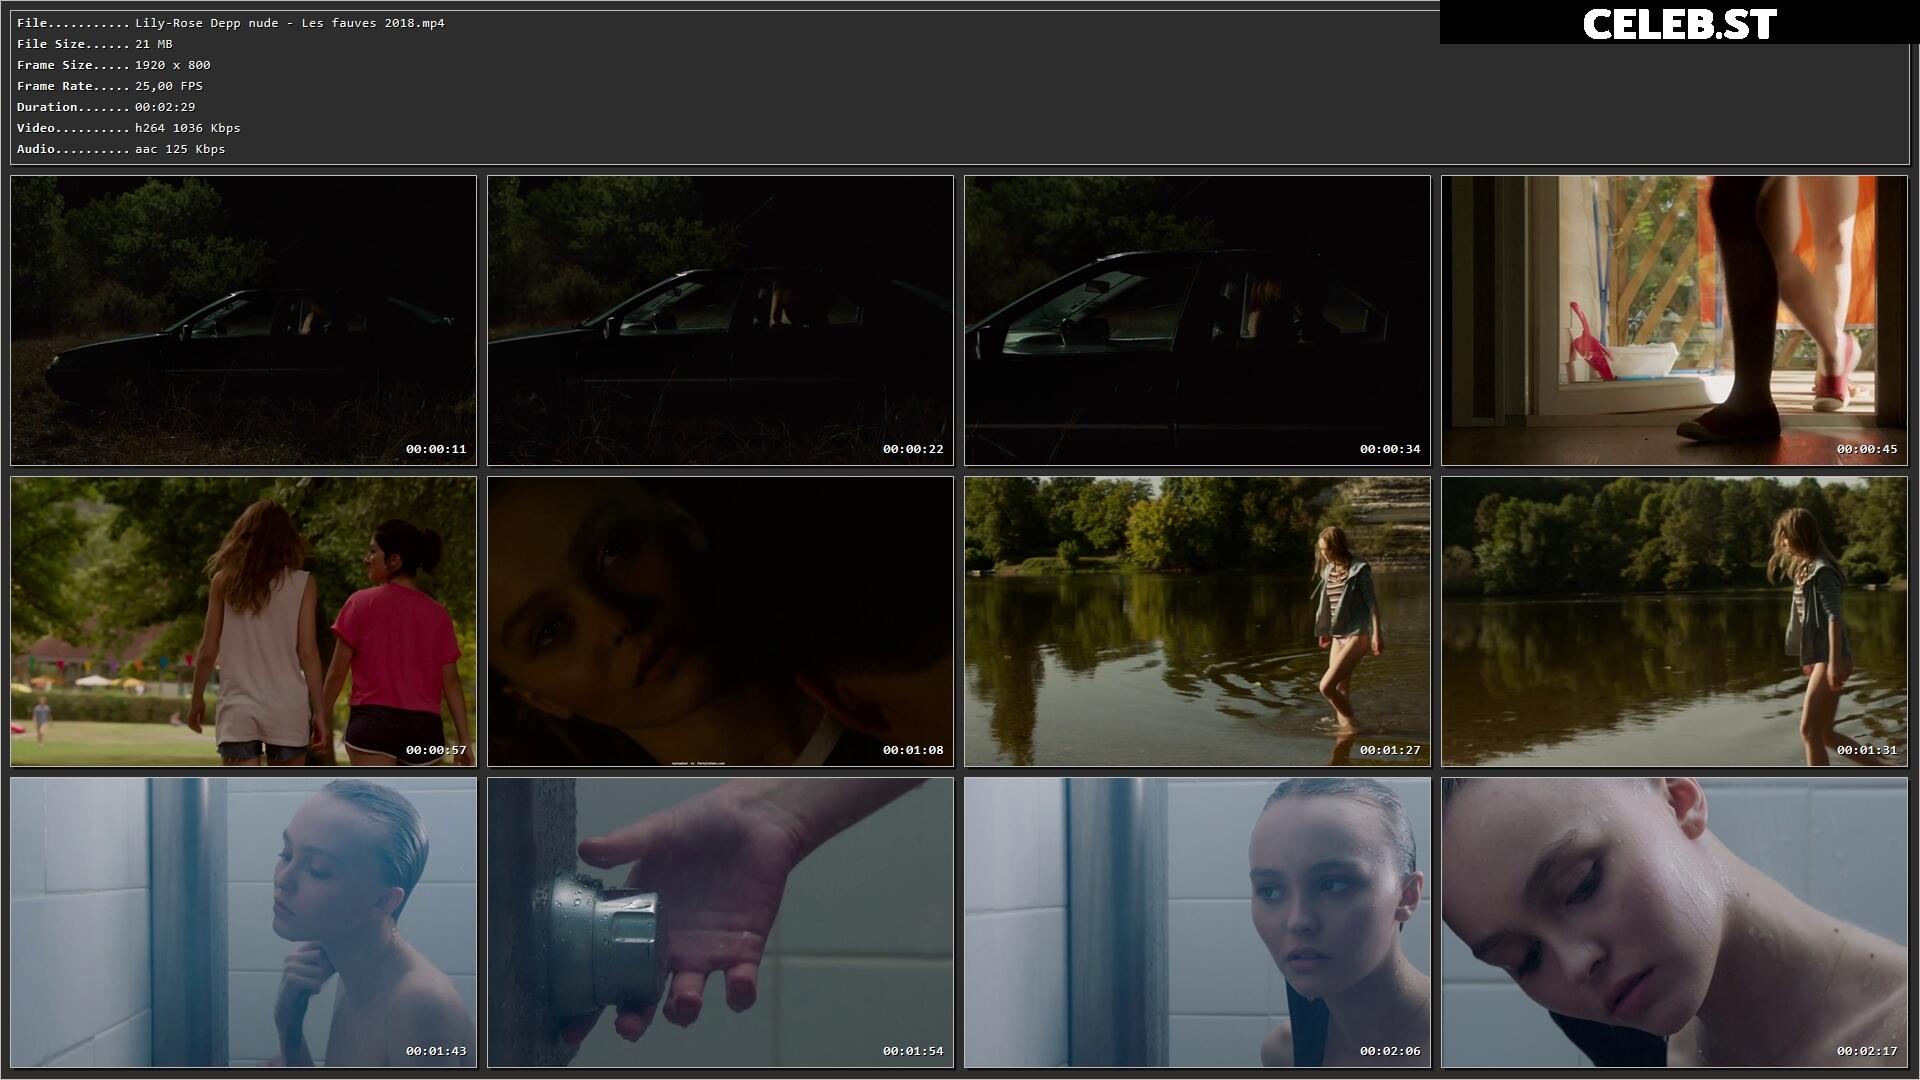Open the doorway legs frame at 00:00:45
This screenshot has height=1080, width=1920.
tap(1674, 321)
